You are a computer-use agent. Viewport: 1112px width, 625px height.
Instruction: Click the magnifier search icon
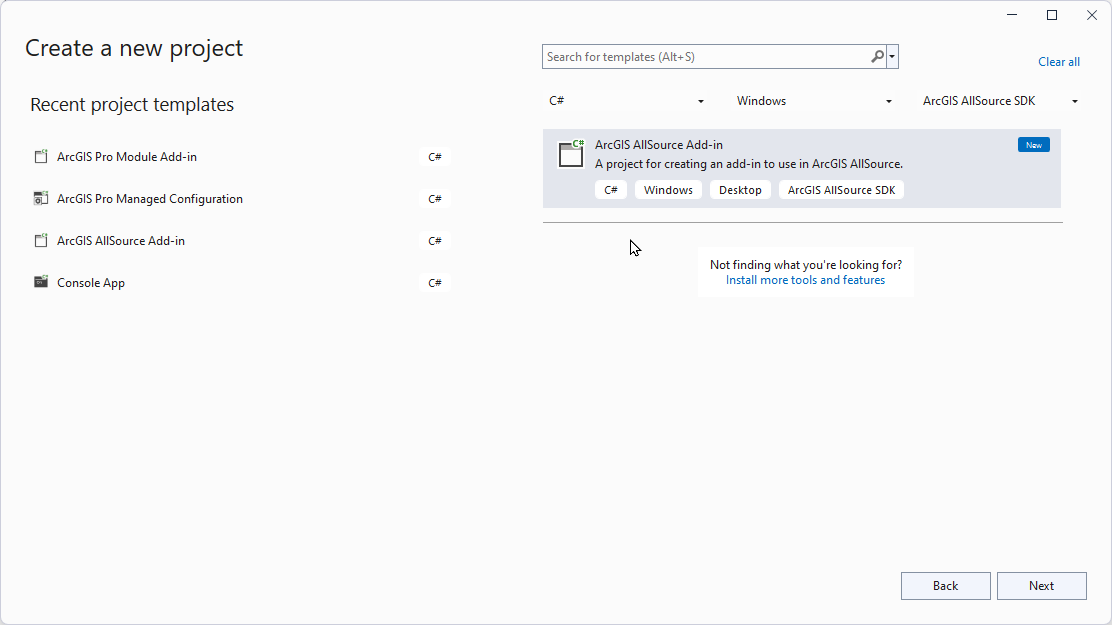pyautogui.click(x=875, y=56)
